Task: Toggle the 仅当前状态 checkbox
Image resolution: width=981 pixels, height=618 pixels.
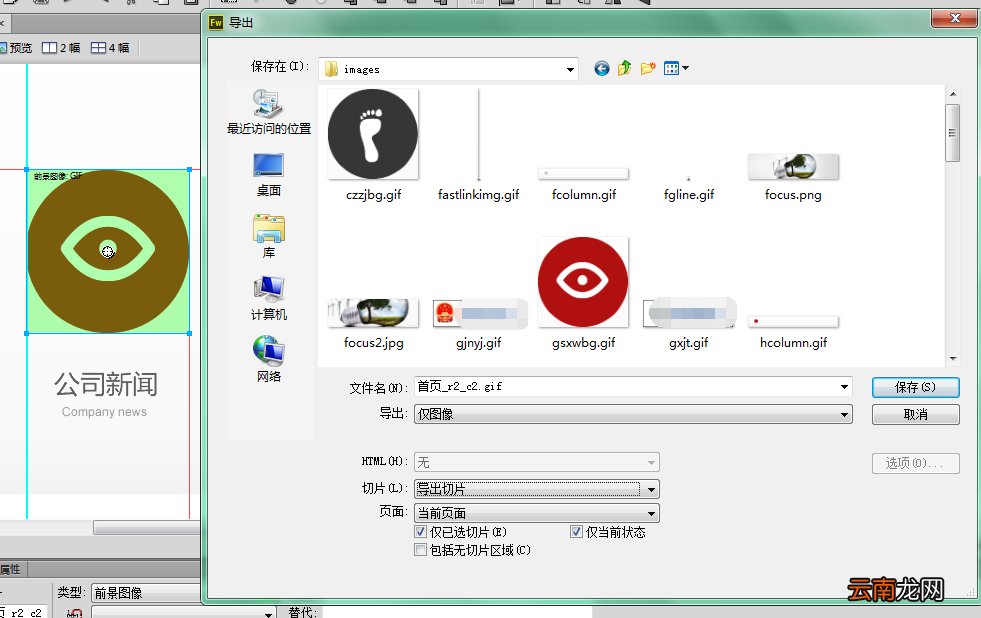Action: point(576,532)
